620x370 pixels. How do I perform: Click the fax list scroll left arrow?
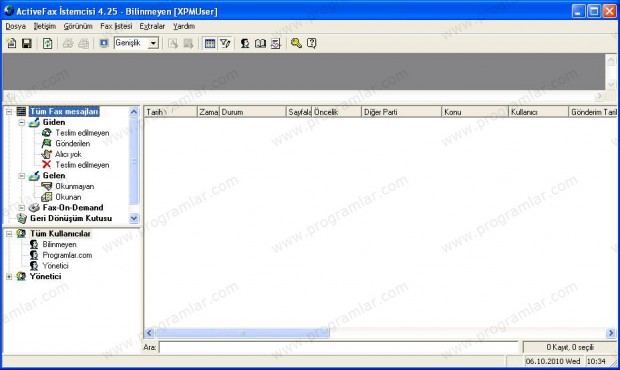149,333
